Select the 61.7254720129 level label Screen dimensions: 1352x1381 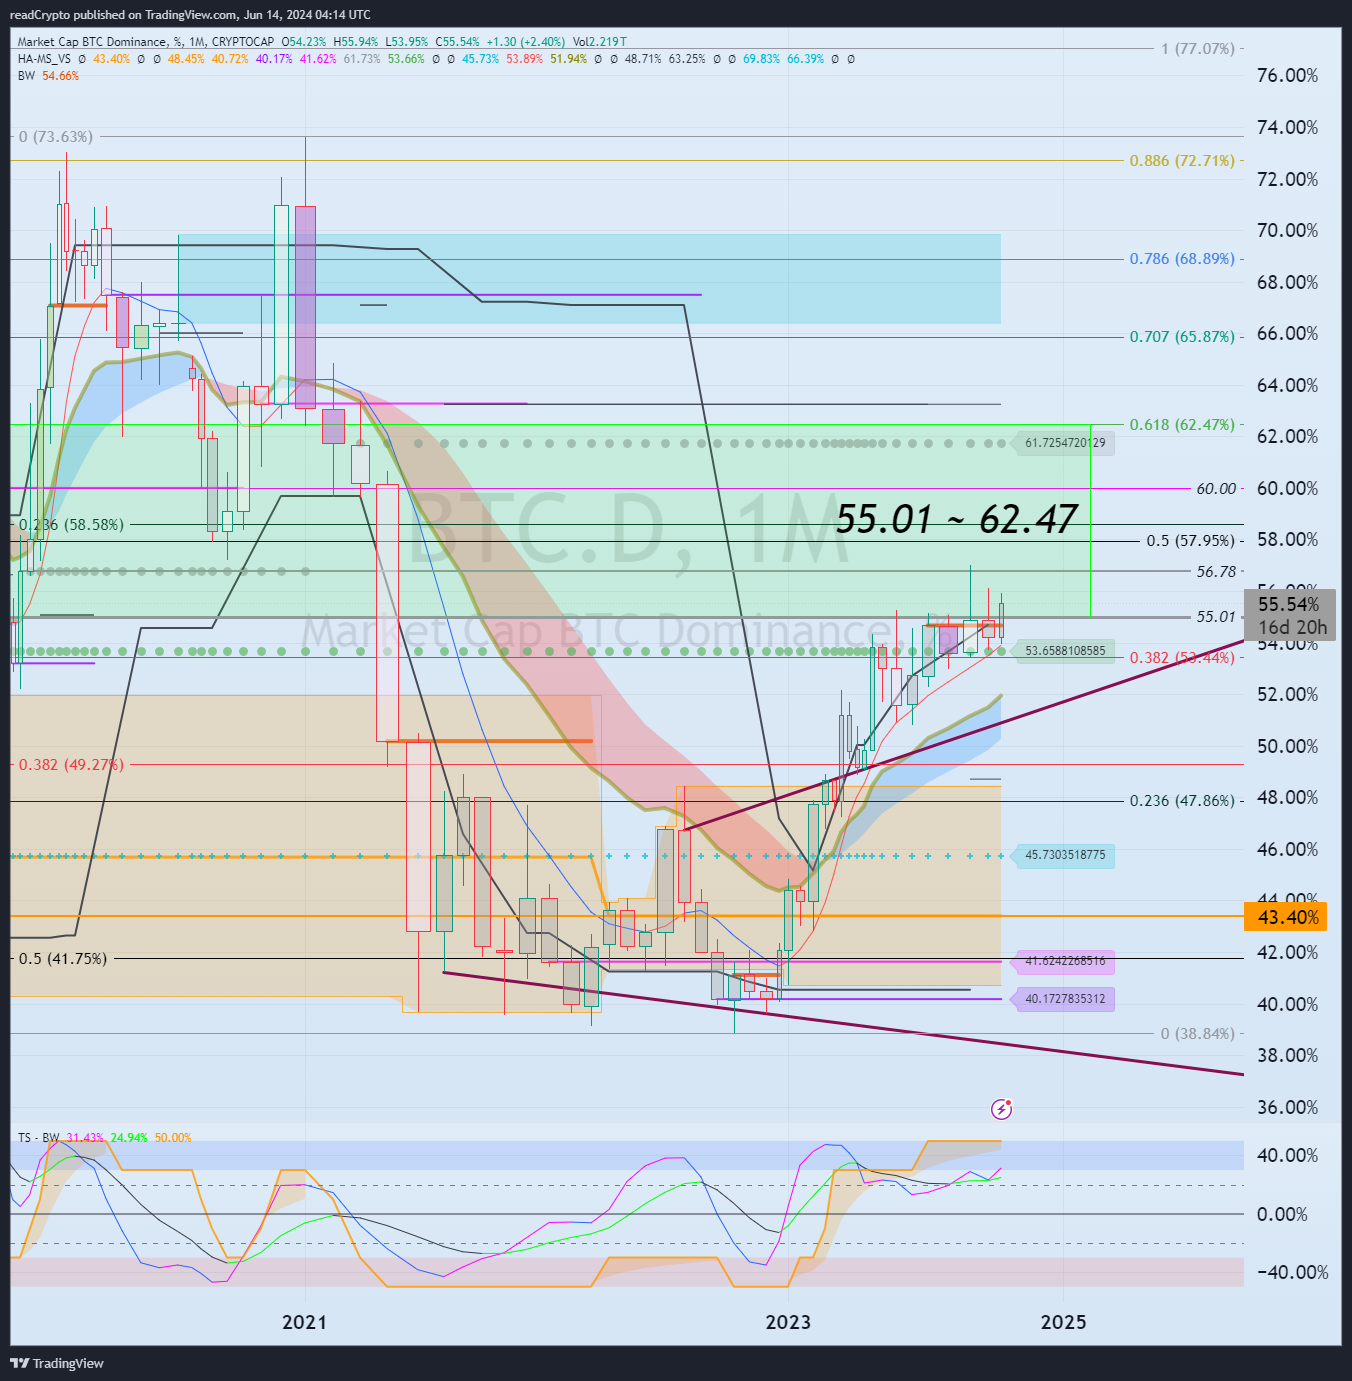click(x=1065, y=443)
